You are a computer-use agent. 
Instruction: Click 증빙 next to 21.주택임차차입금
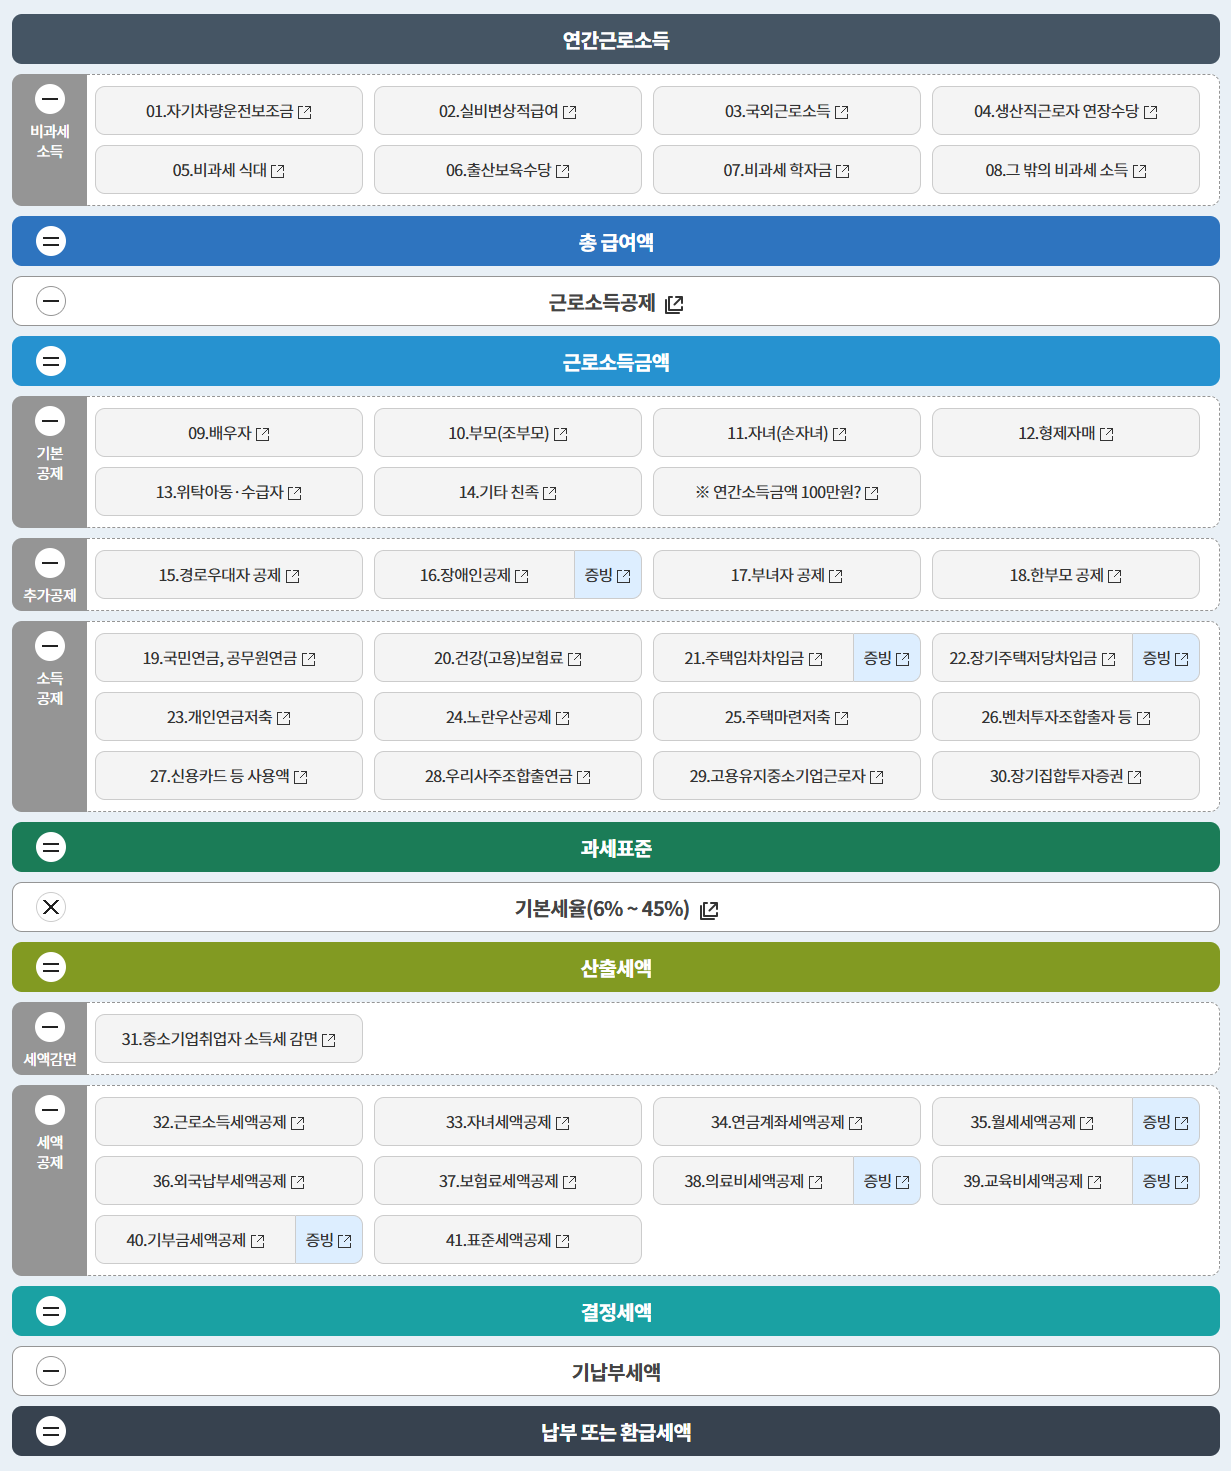887,658
